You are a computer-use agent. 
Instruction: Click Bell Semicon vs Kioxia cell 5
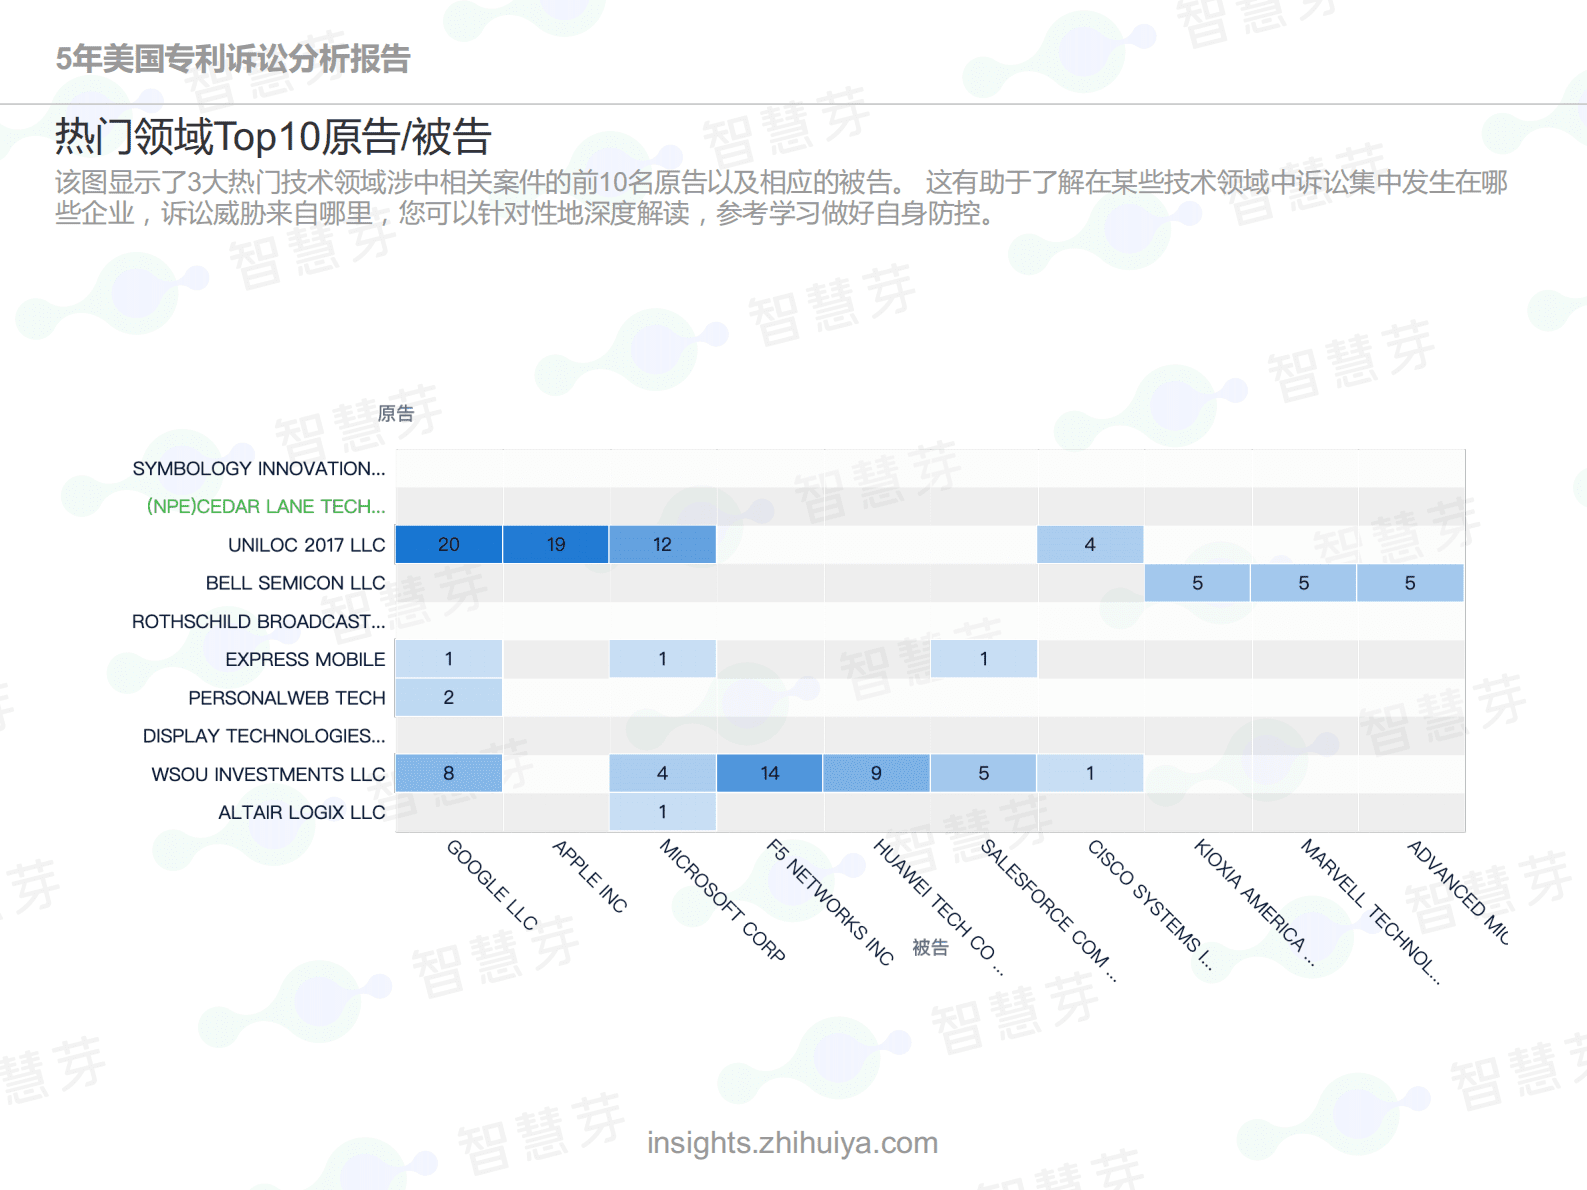pyautogui.click(x=1197, y=583)
